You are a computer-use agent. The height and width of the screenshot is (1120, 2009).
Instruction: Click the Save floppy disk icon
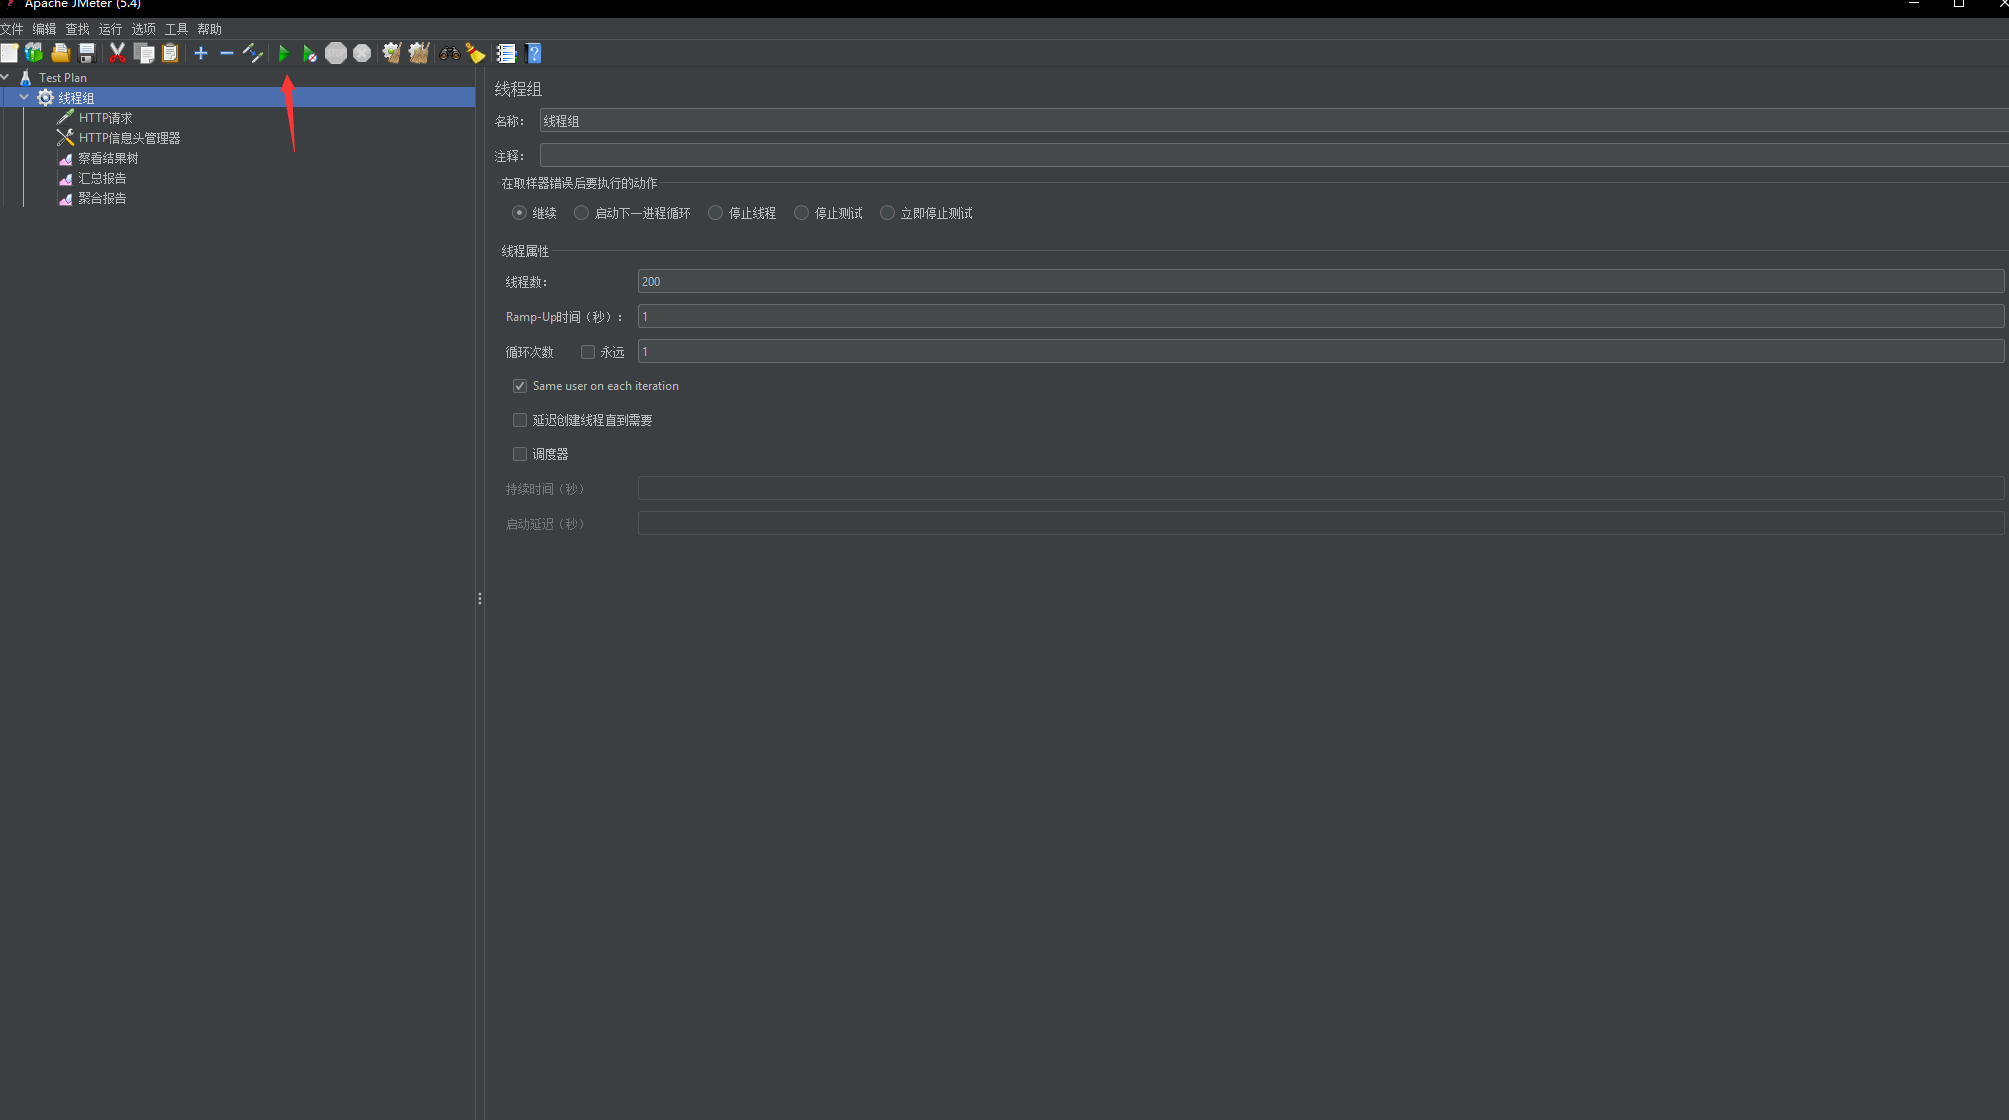[x=87, y=53]
